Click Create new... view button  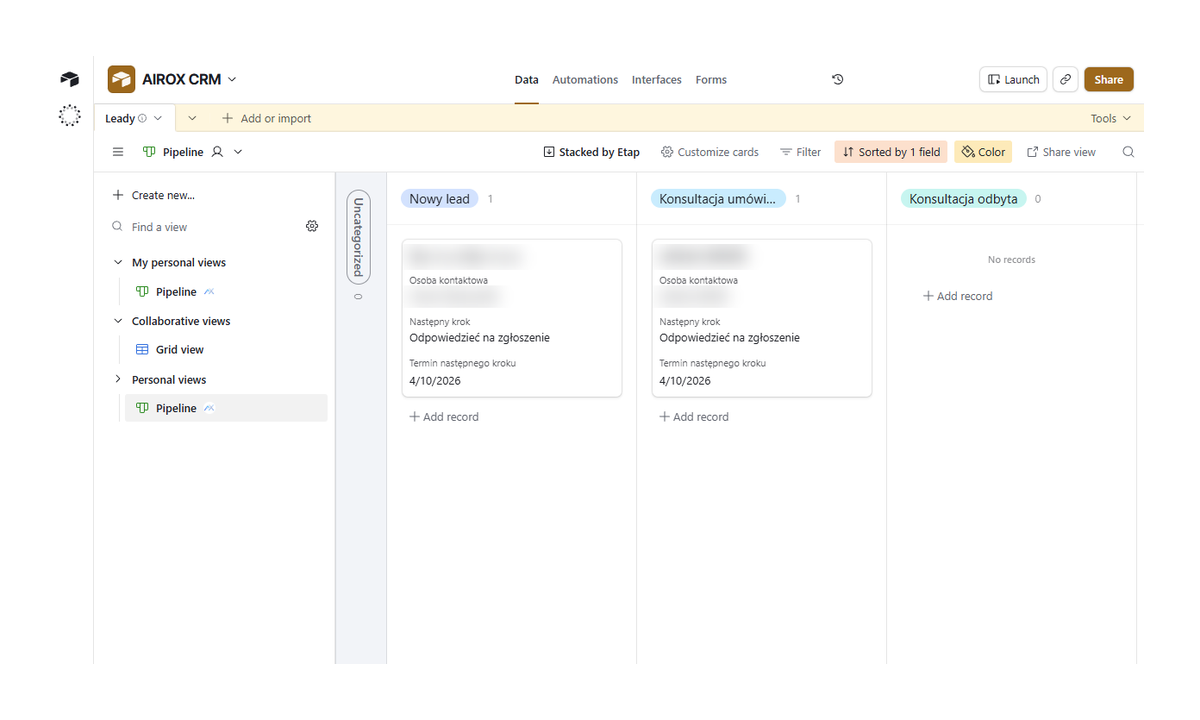[x=154, y=195]
